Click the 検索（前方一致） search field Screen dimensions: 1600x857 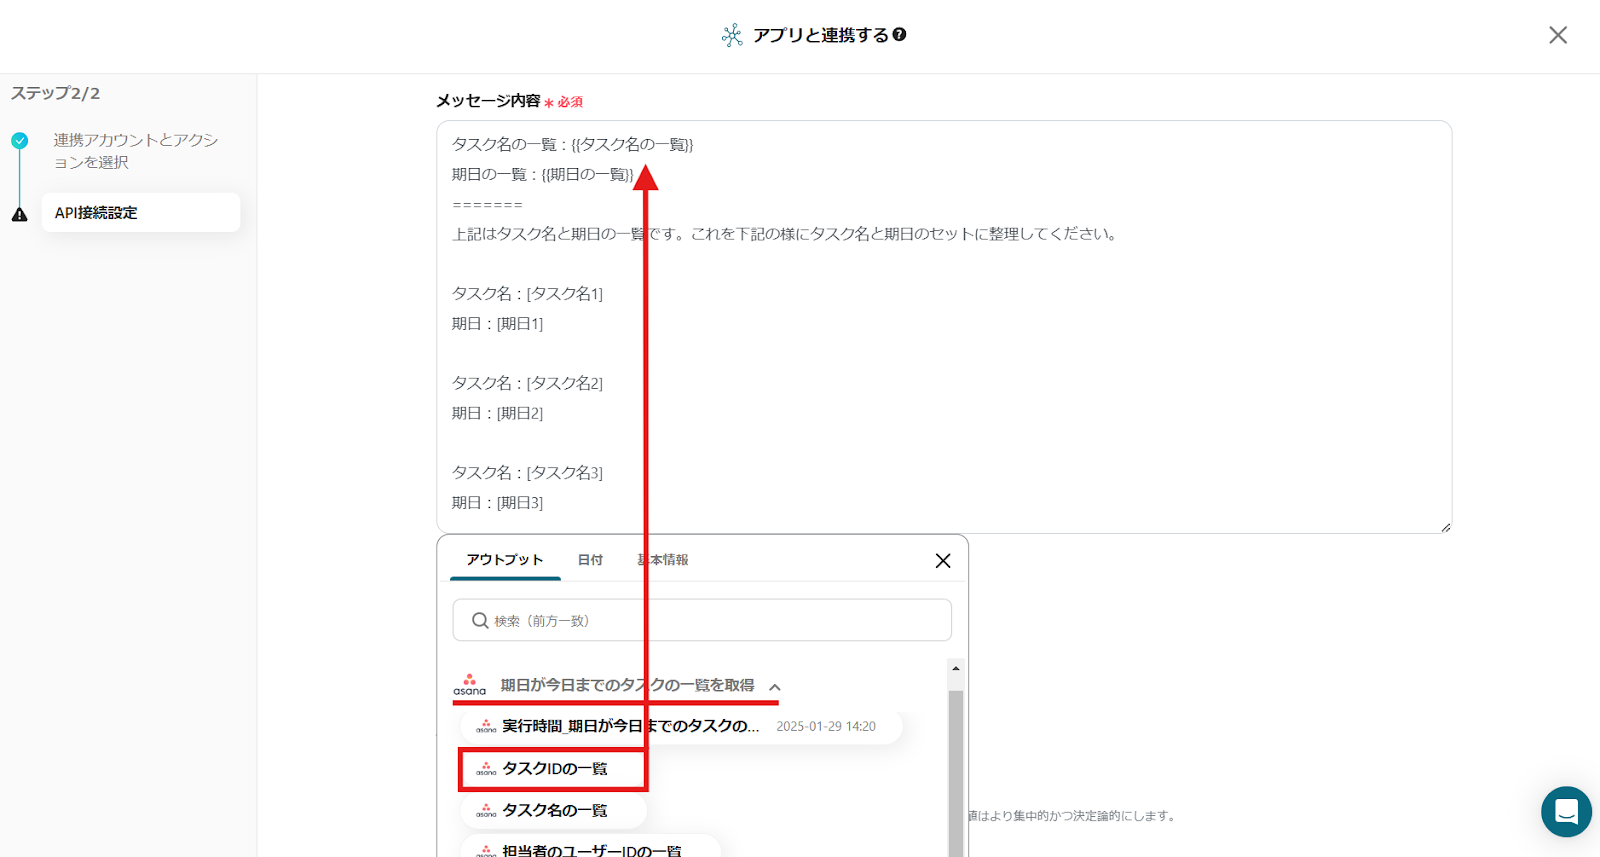[702, 620]
